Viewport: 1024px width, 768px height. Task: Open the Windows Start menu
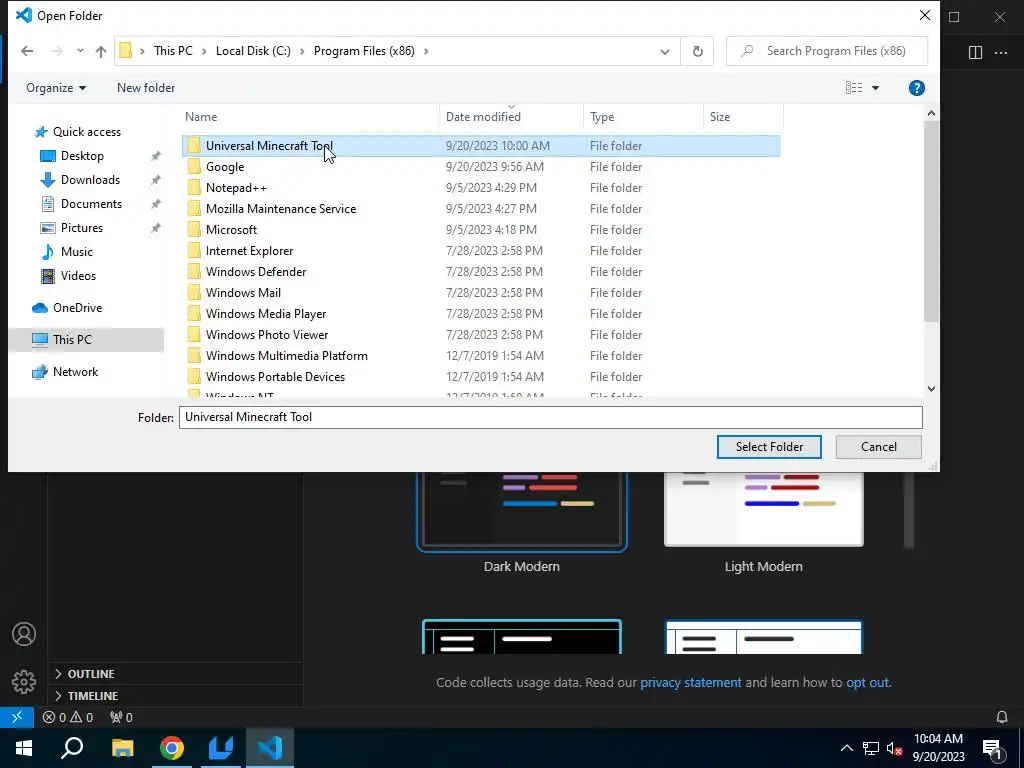(x=24, y=748)
